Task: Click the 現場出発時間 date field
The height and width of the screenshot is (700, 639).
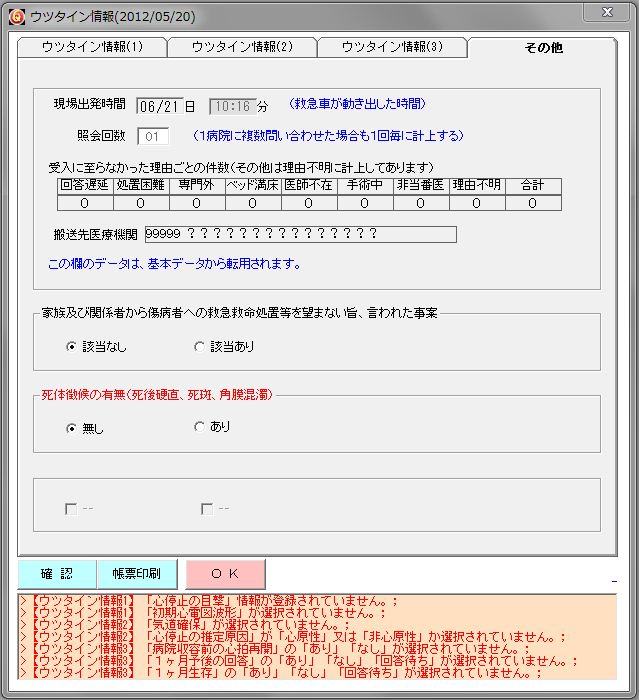Action: (158, 105)
